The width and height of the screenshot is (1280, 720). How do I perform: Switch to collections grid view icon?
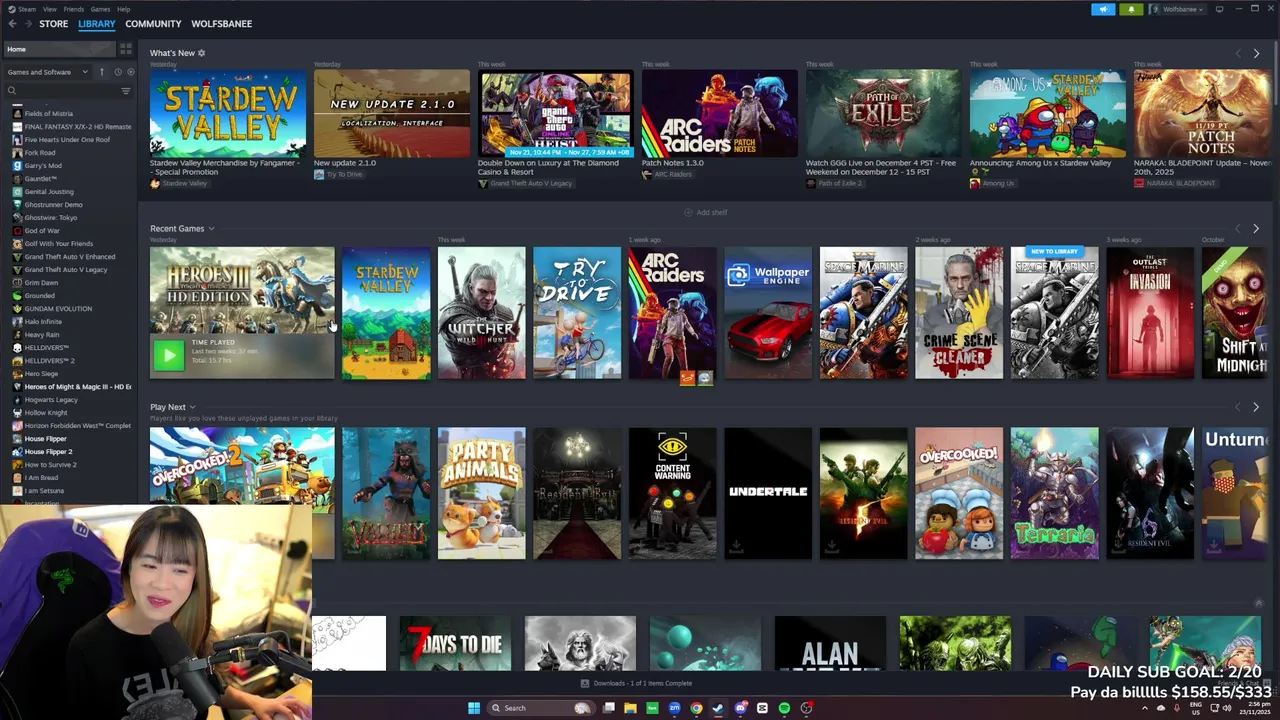click(x=126, y=49)
